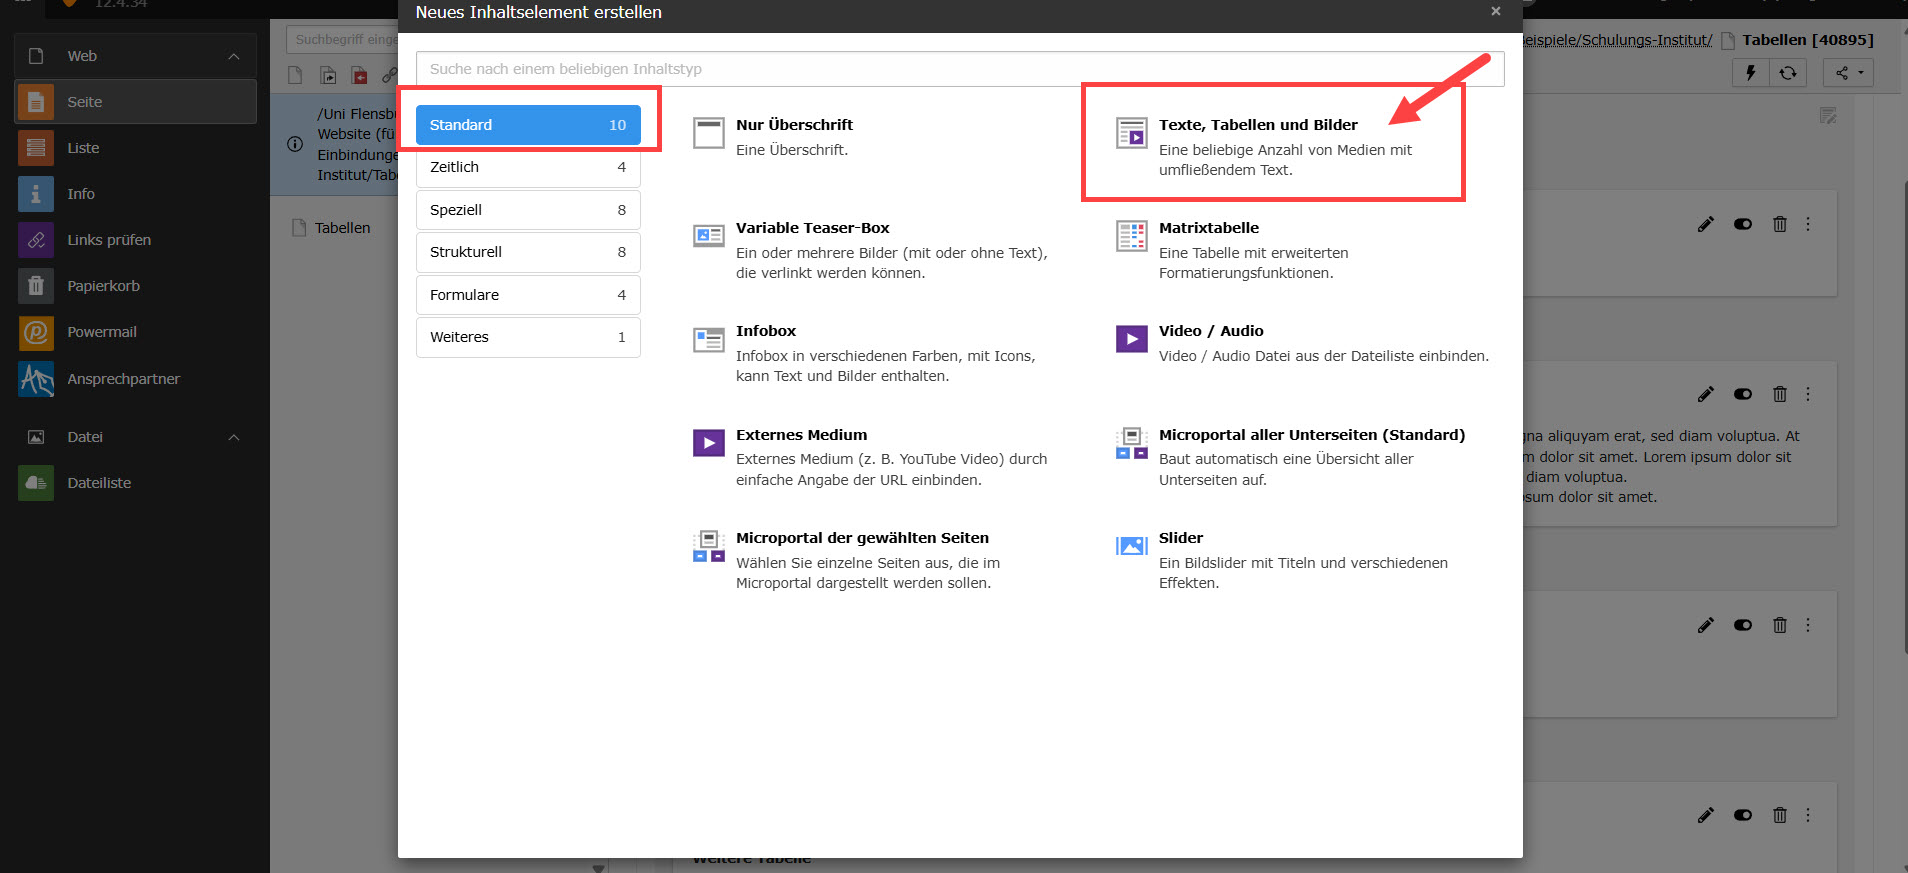This screenshot has width=1908, height=873.
Task: Toggle visibility of the first content element
Action: pos(1742,225)
